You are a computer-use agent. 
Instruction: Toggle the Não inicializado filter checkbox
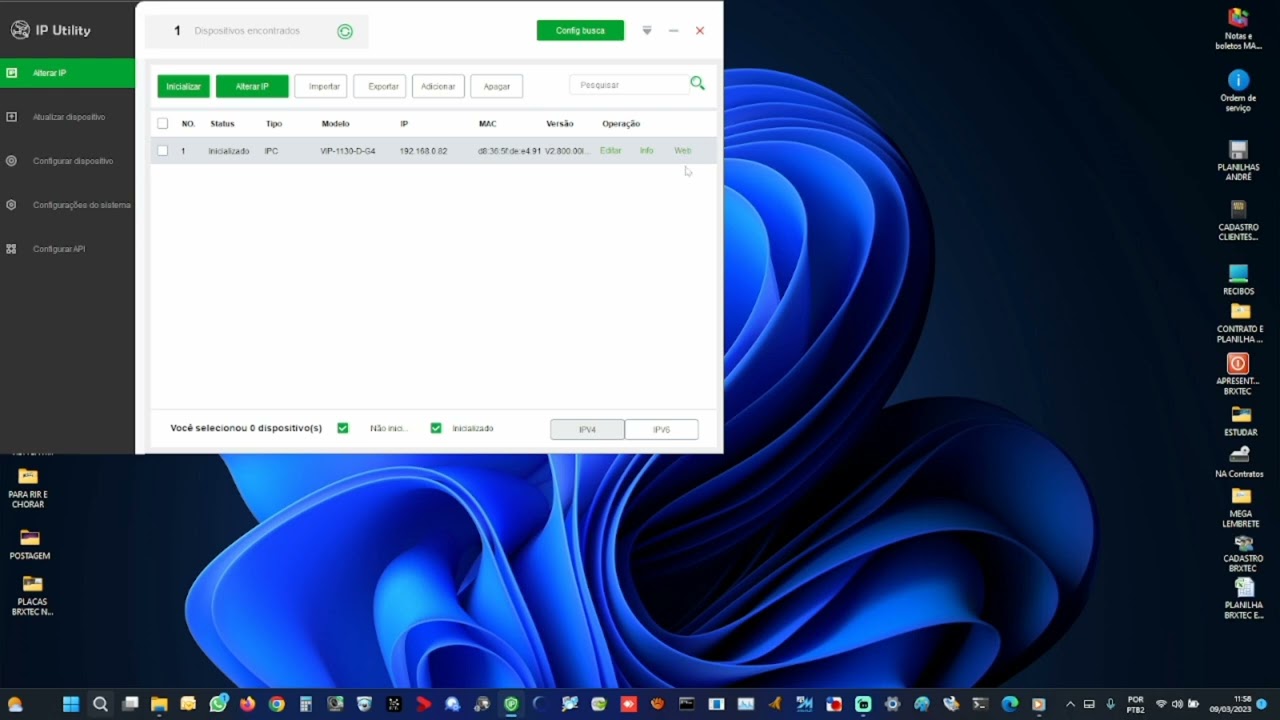pyautogui.click(x=343, y=428)
